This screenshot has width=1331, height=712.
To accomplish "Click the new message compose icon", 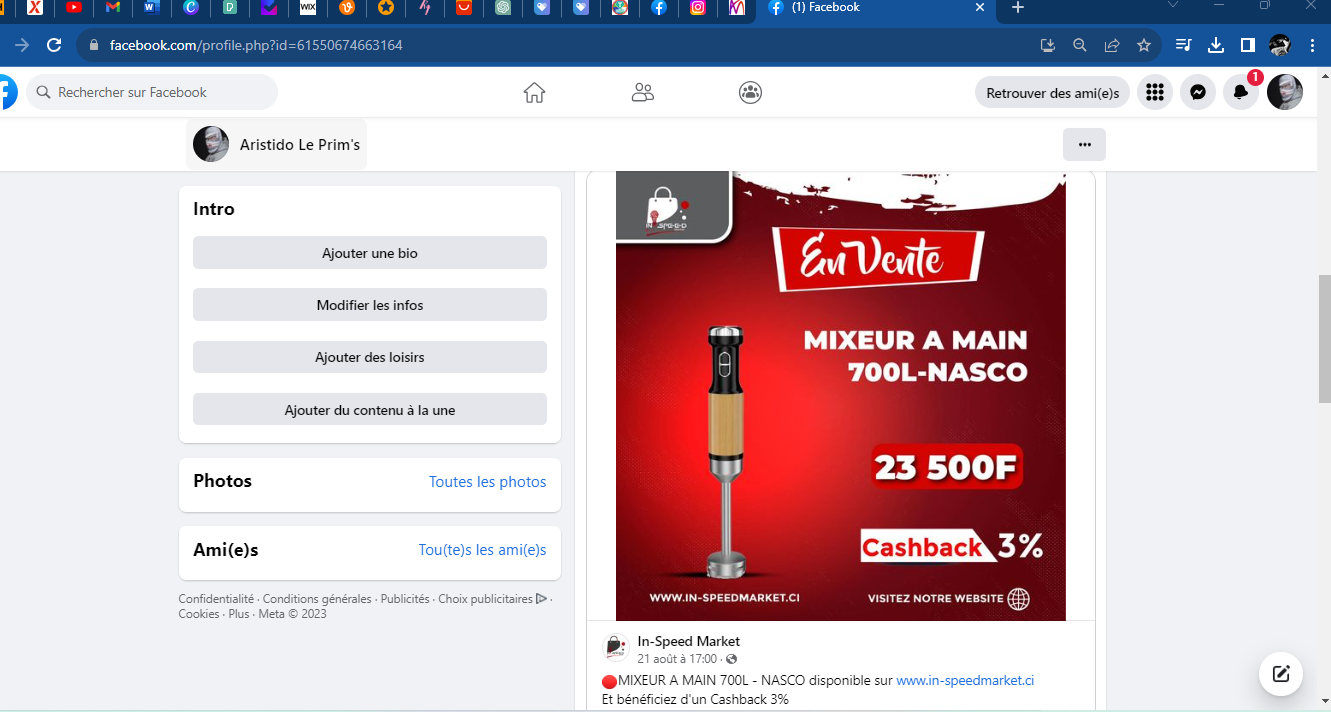I will (1281, 673).
